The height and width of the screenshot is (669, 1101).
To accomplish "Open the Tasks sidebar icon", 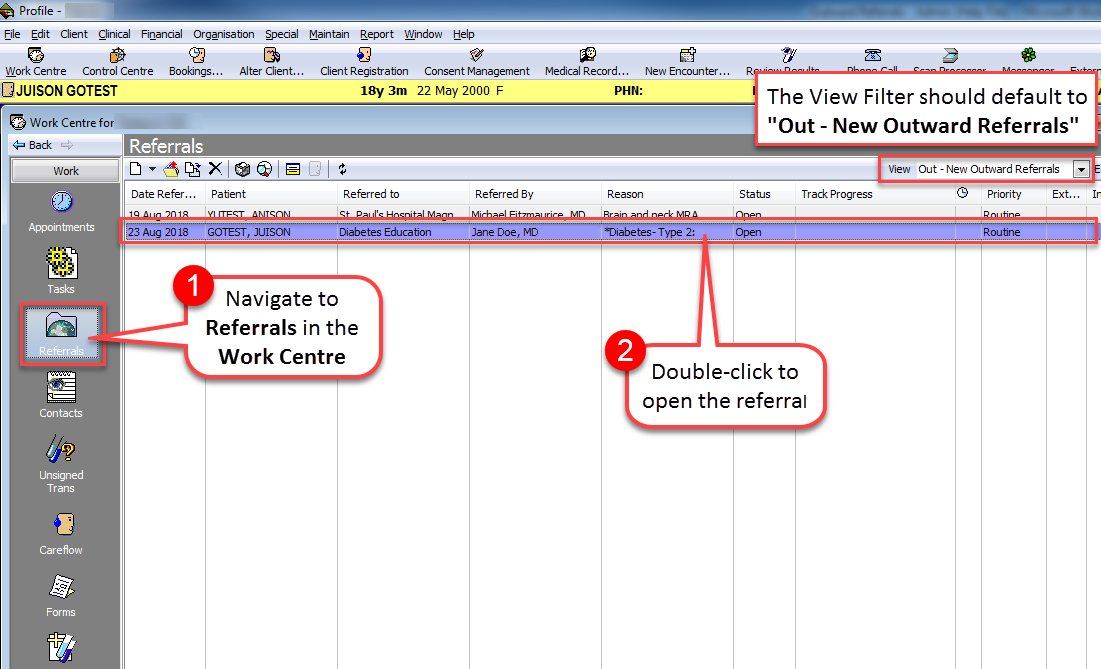I will point(61,272).
